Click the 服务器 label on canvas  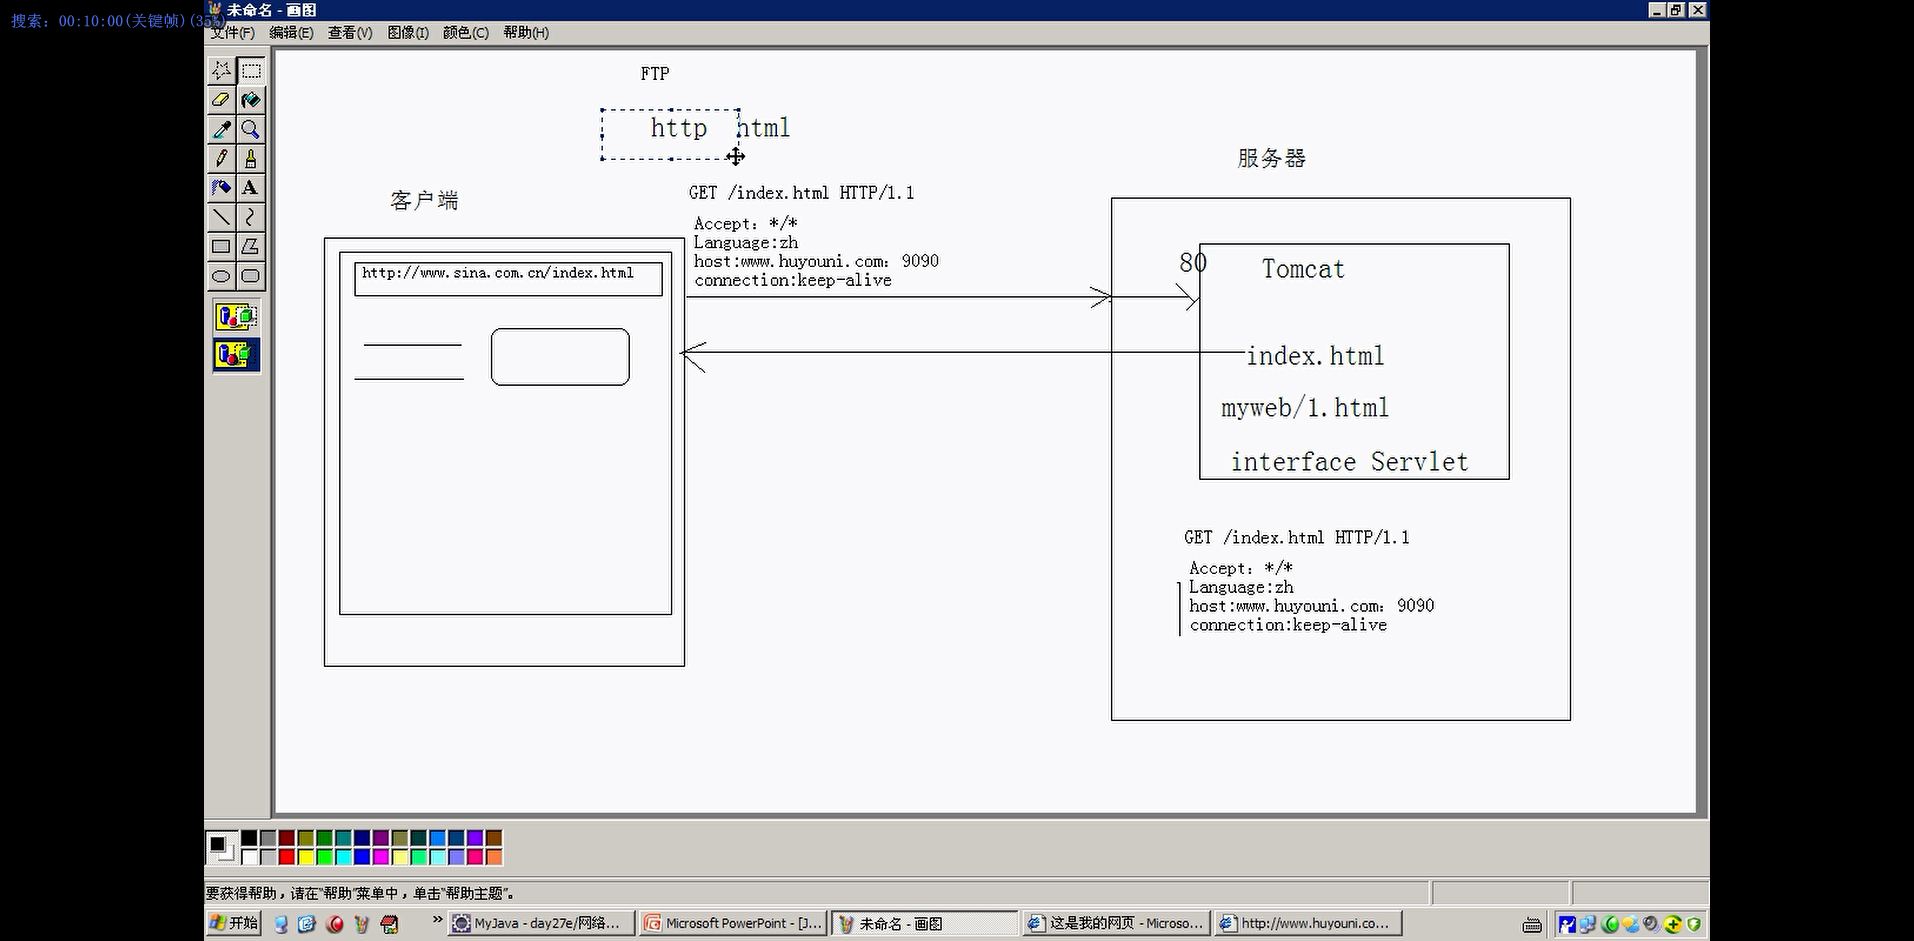point(1271,158)
